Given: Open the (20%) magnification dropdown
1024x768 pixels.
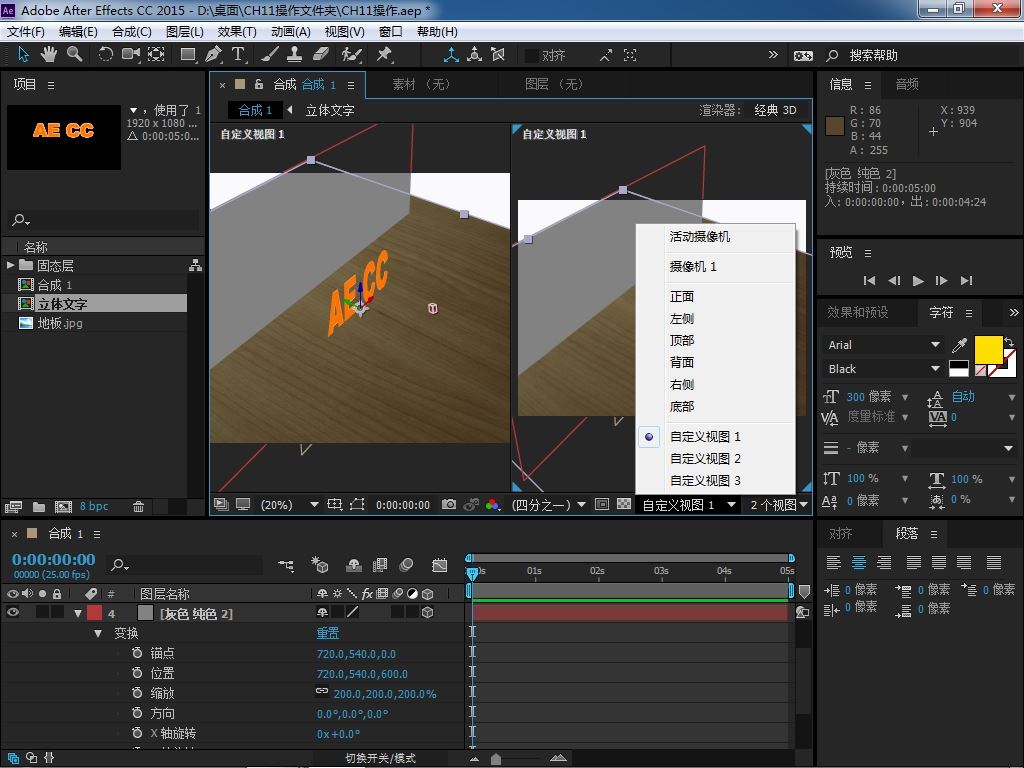Looking at the screenshot, I should click(x=288, y=505).
